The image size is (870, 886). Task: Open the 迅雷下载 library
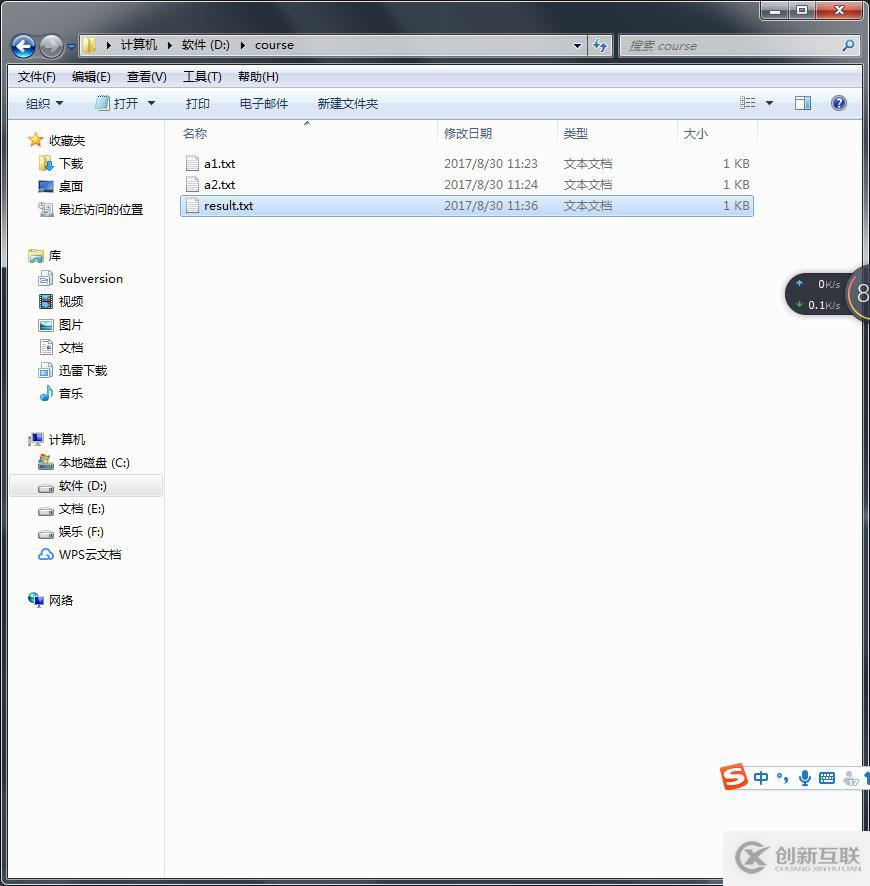tap(83, 371)
